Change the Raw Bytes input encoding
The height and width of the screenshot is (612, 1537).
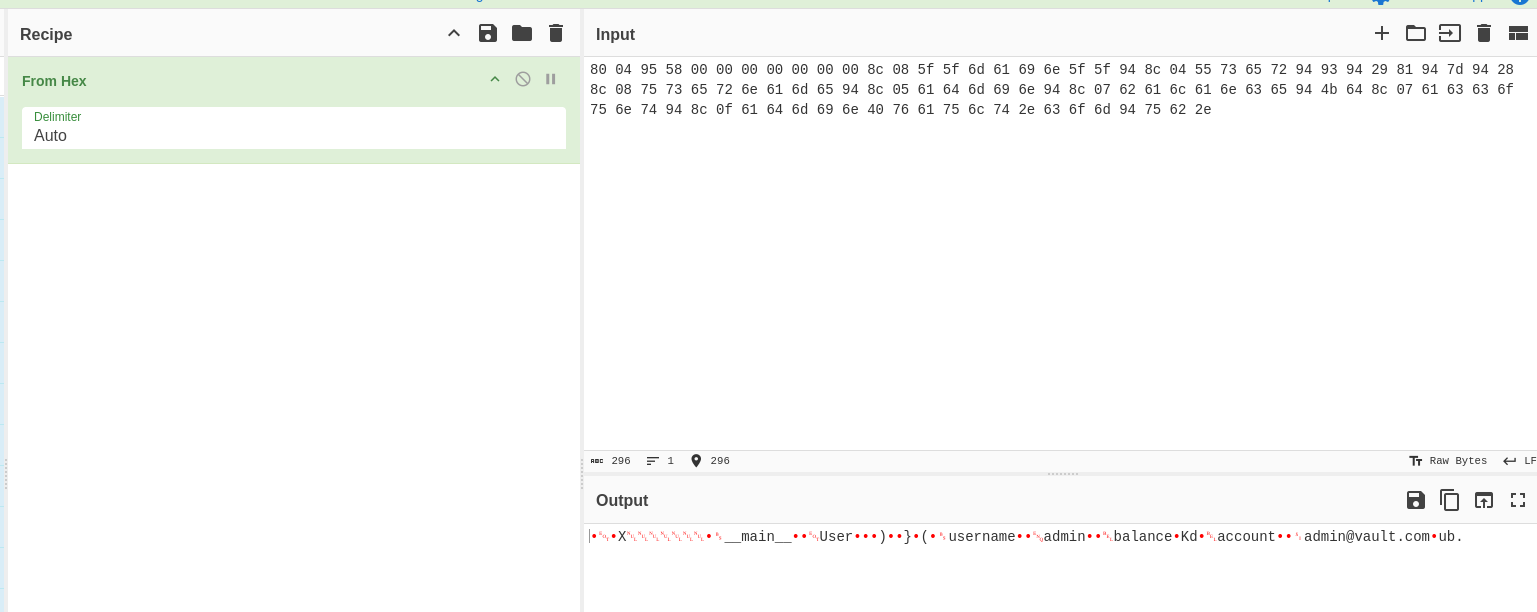pyautogui.click(x=1448, y=461)
